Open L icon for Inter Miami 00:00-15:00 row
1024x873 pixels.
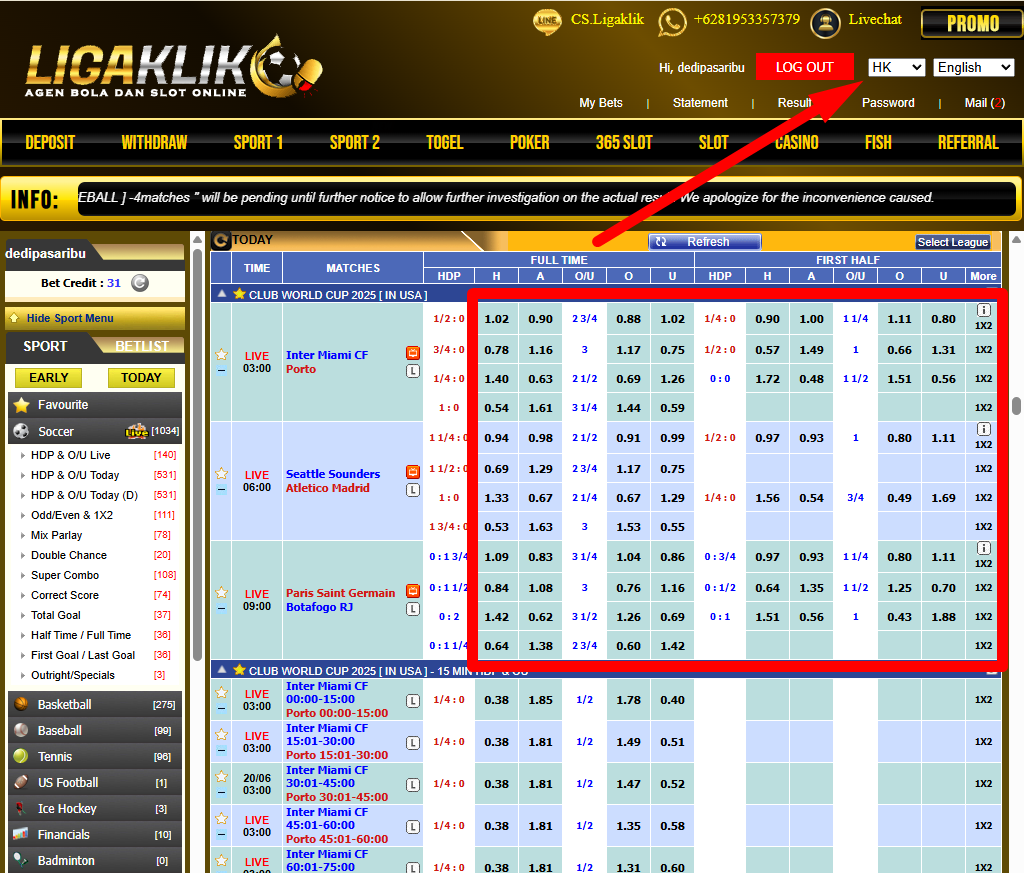(x=413, y=701)
